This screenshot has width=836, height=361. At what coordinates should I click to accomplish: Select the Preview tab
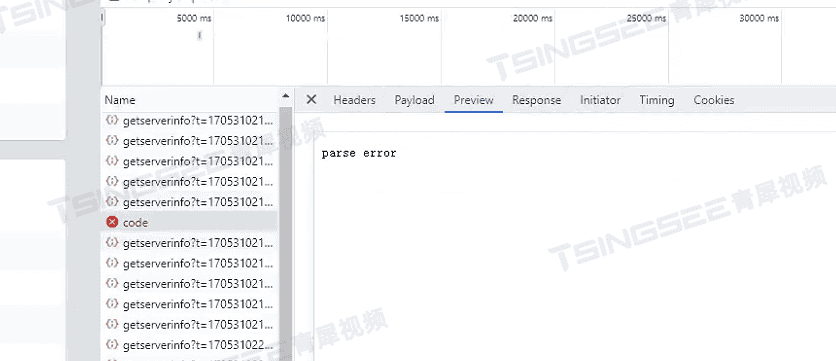click(473, 100)
